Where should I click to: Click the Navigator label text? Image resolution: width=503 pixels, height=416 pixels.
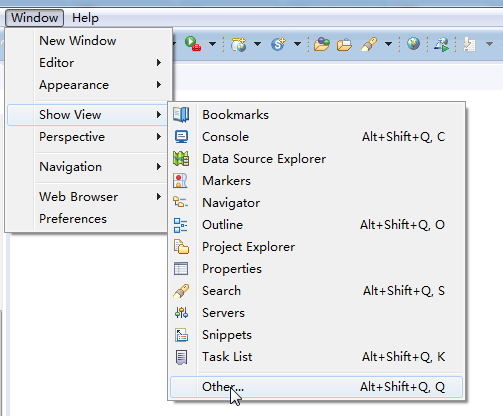(x=231, y=203)
